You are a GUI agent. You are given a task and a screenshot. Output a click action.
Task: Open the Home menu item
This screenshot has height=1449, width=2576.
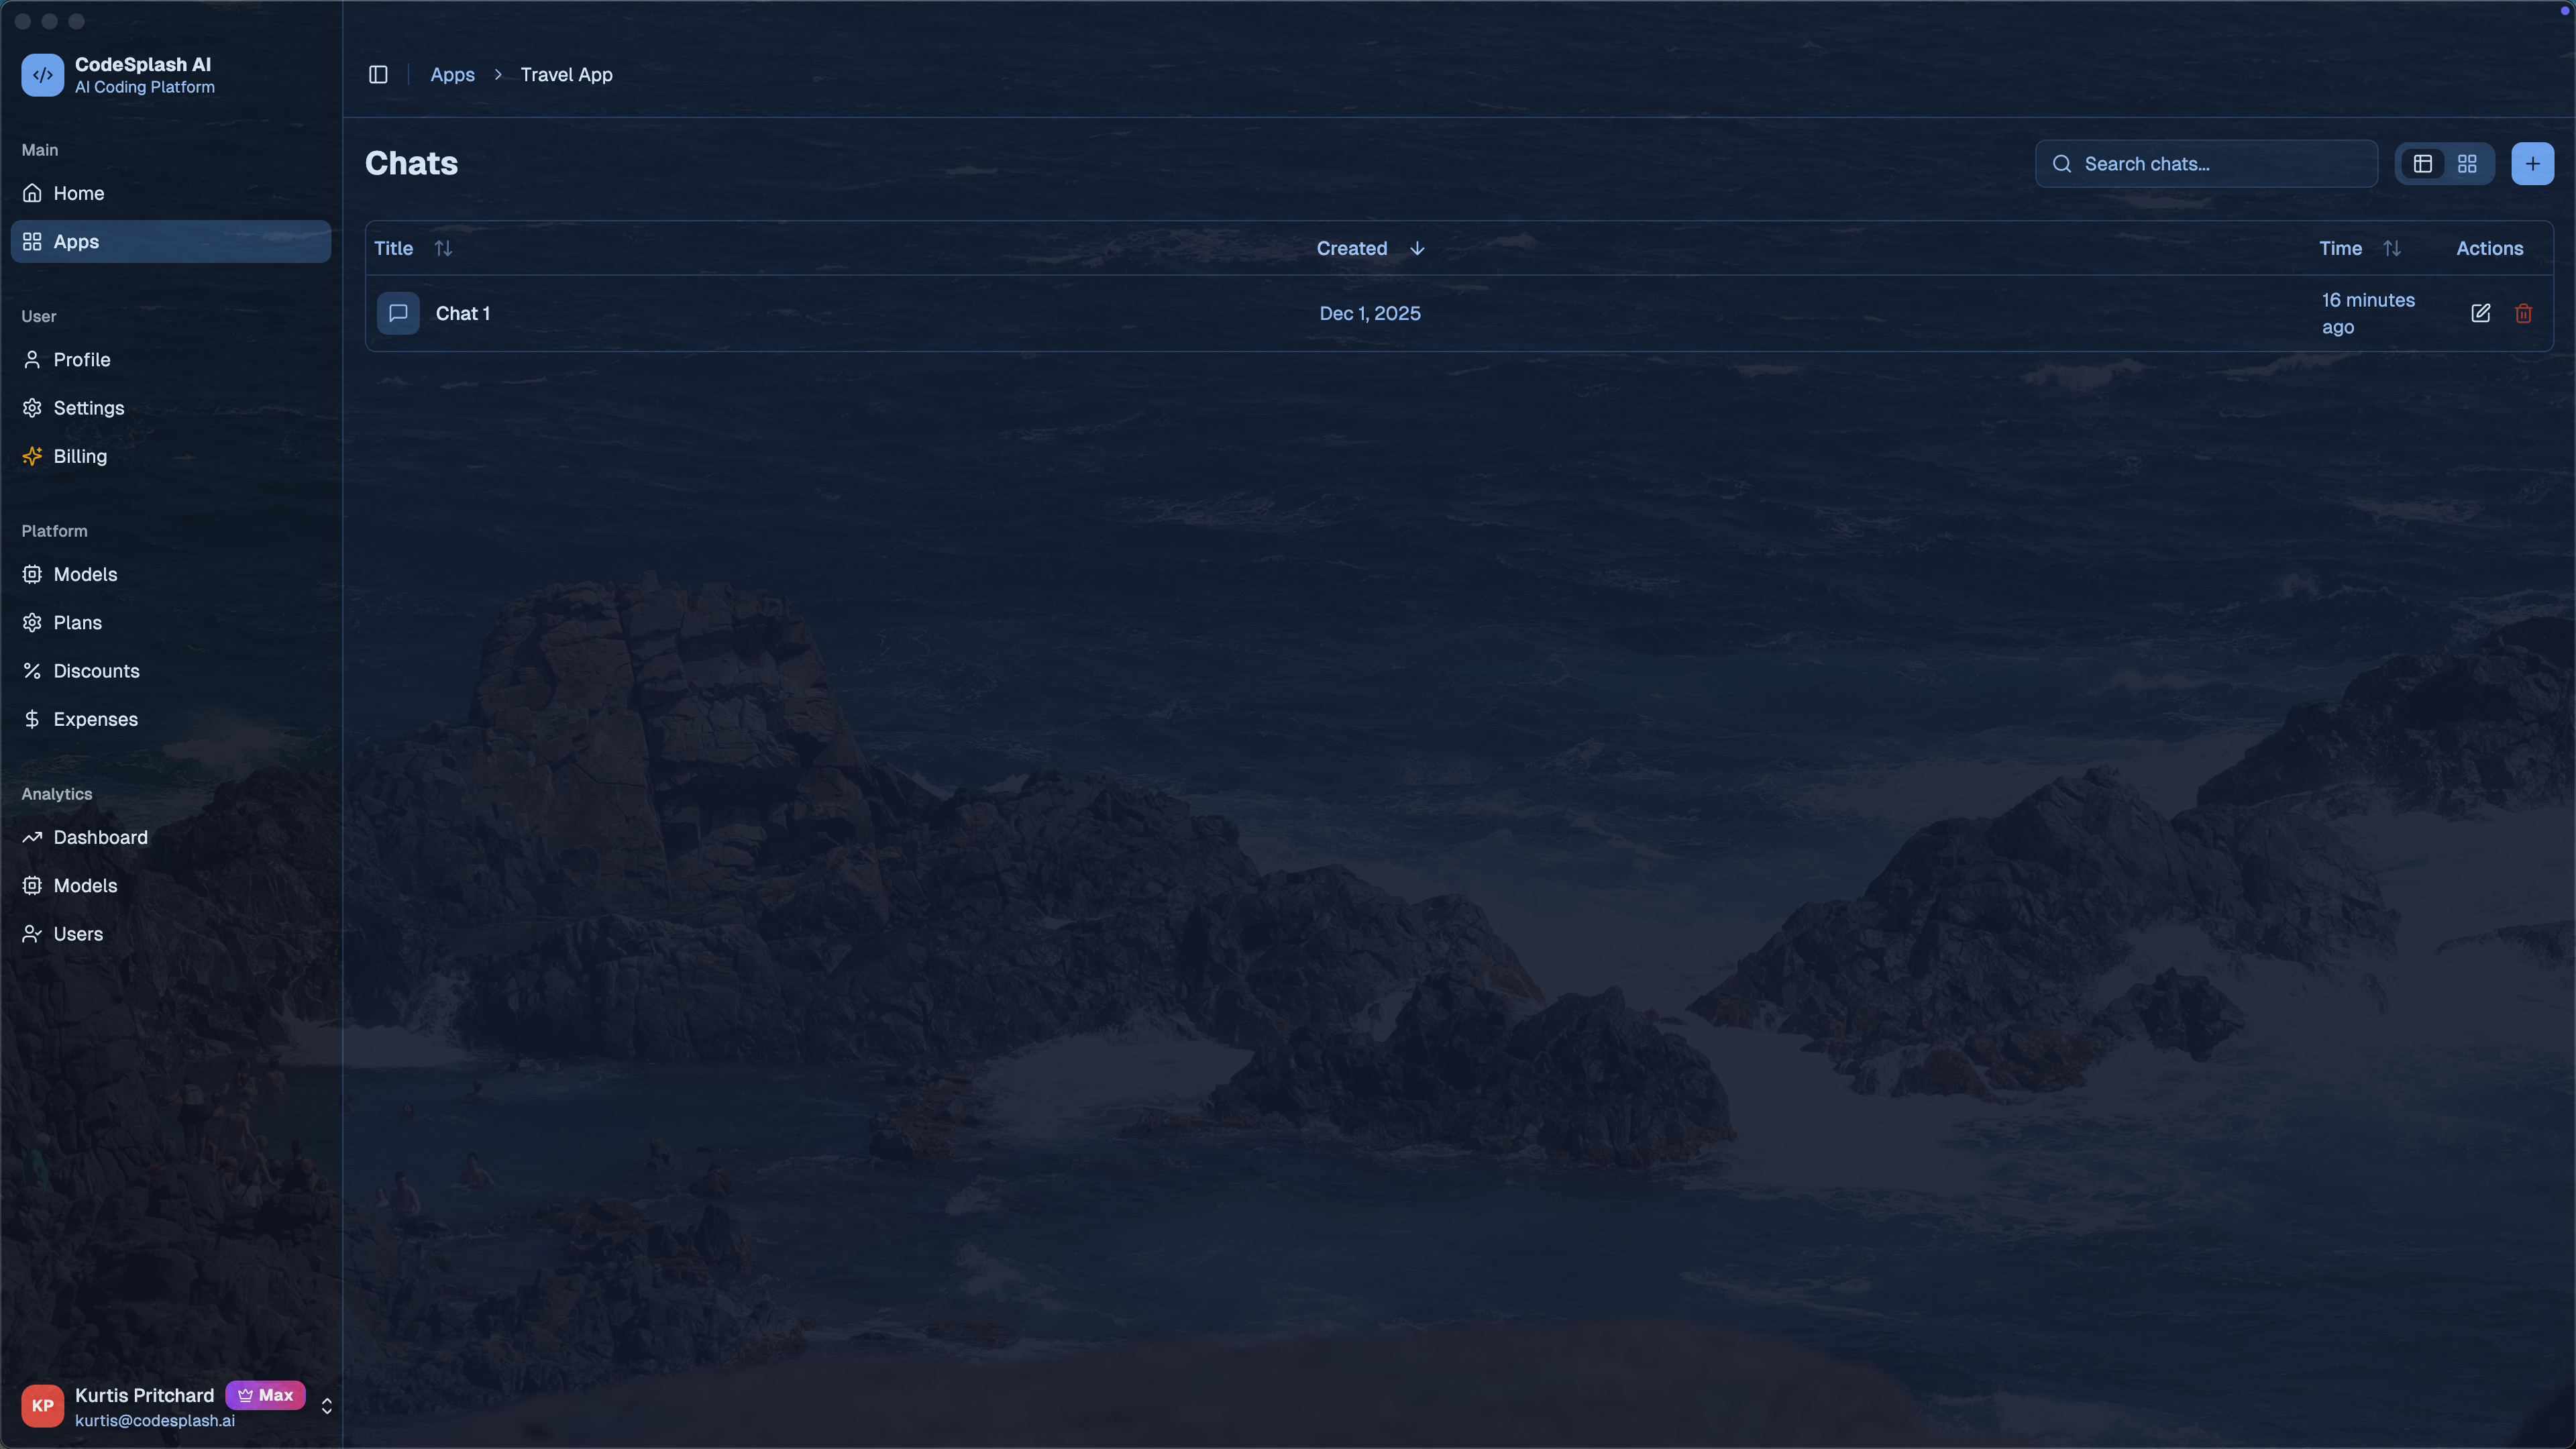pyautogui.click(x=78, y=193)
